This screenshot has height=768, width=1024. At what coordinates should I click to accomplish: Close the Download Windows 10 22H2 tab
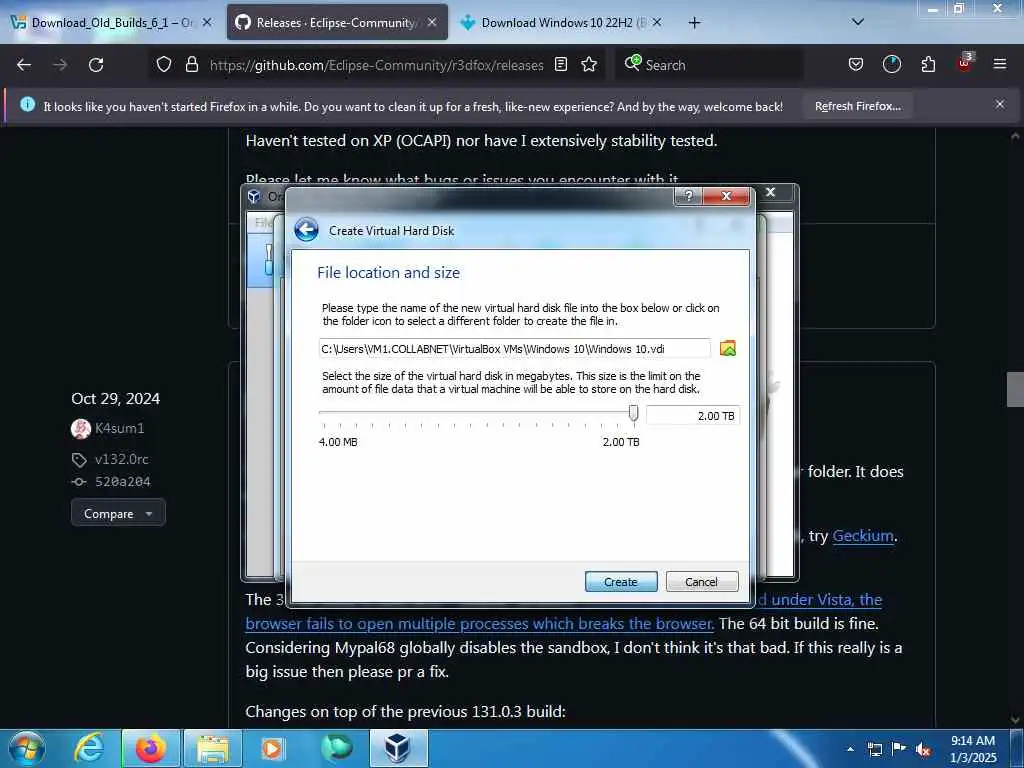(x=657, y=22)
